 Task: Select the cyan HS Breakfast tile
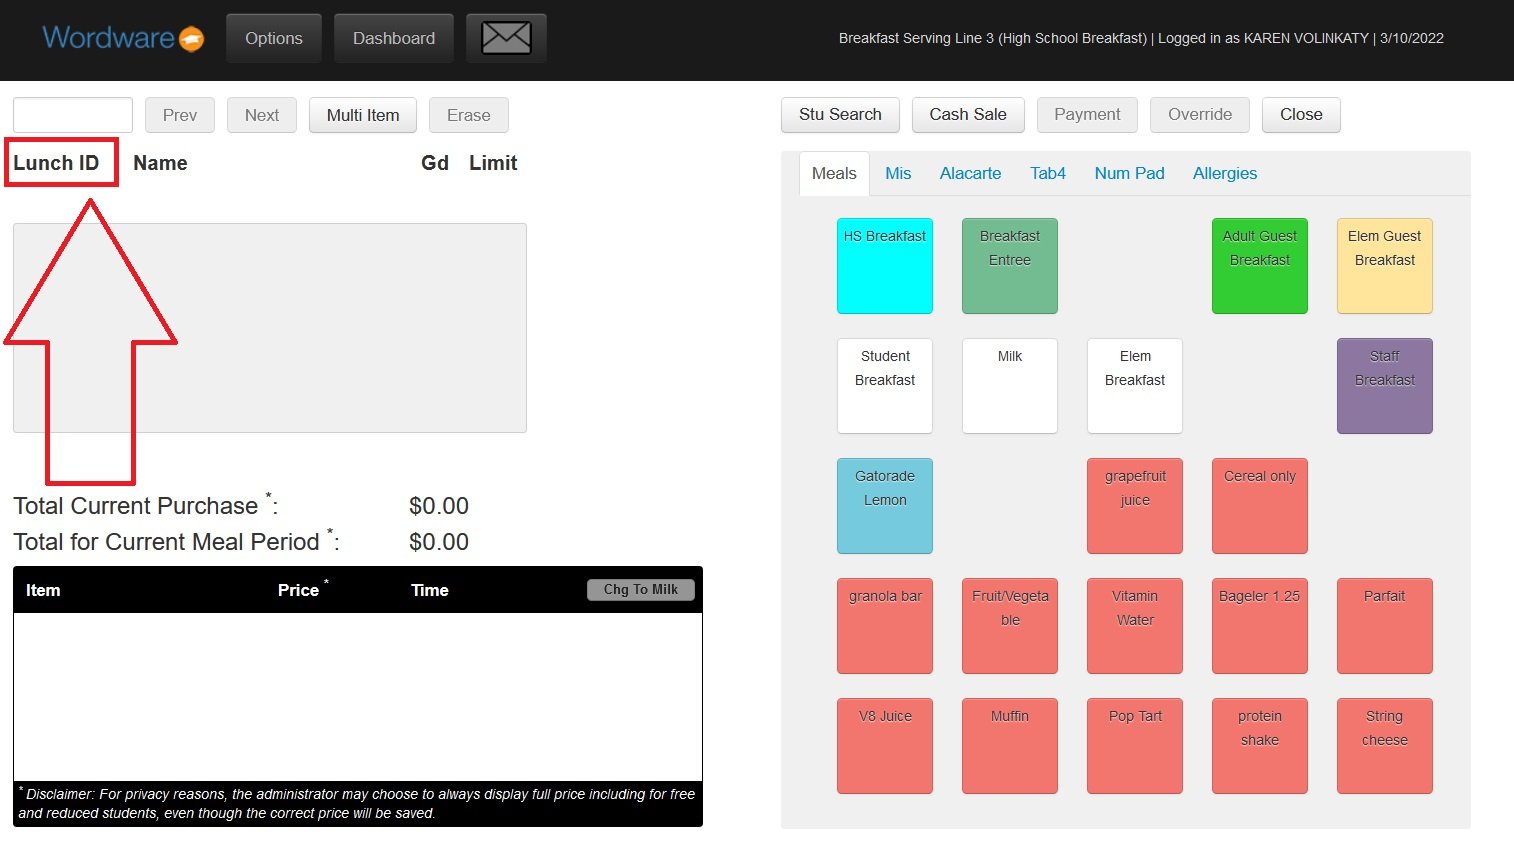(x=885, y=266)
